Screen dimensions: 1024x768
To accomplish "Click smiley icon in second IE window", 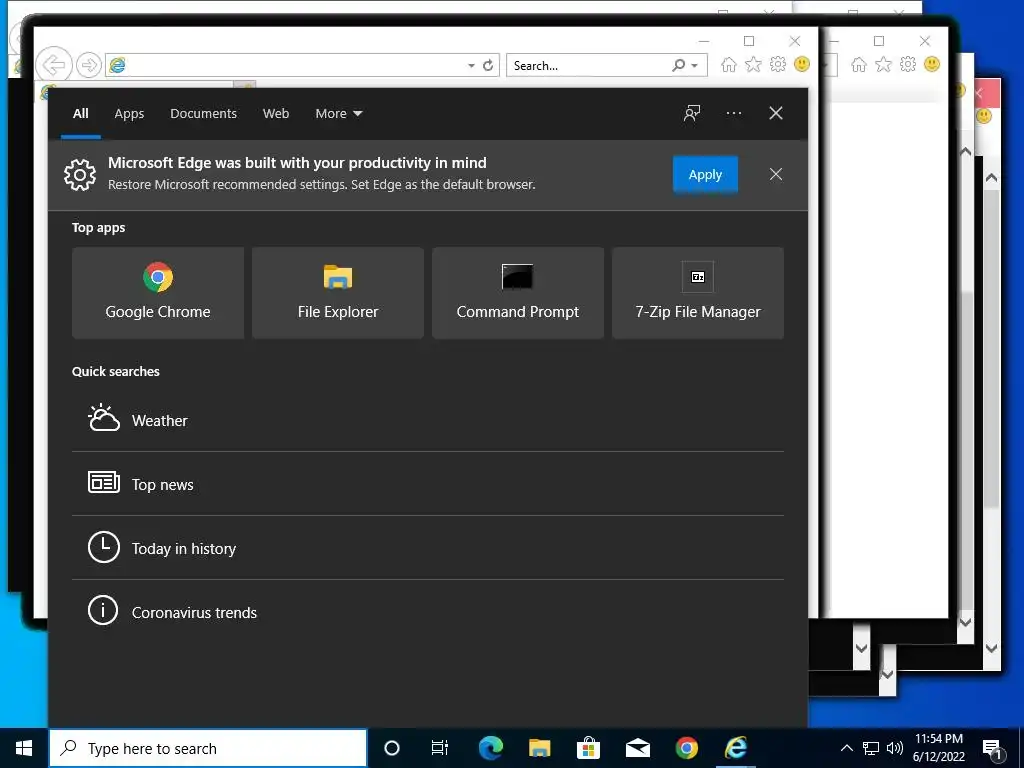I will 932,64.
